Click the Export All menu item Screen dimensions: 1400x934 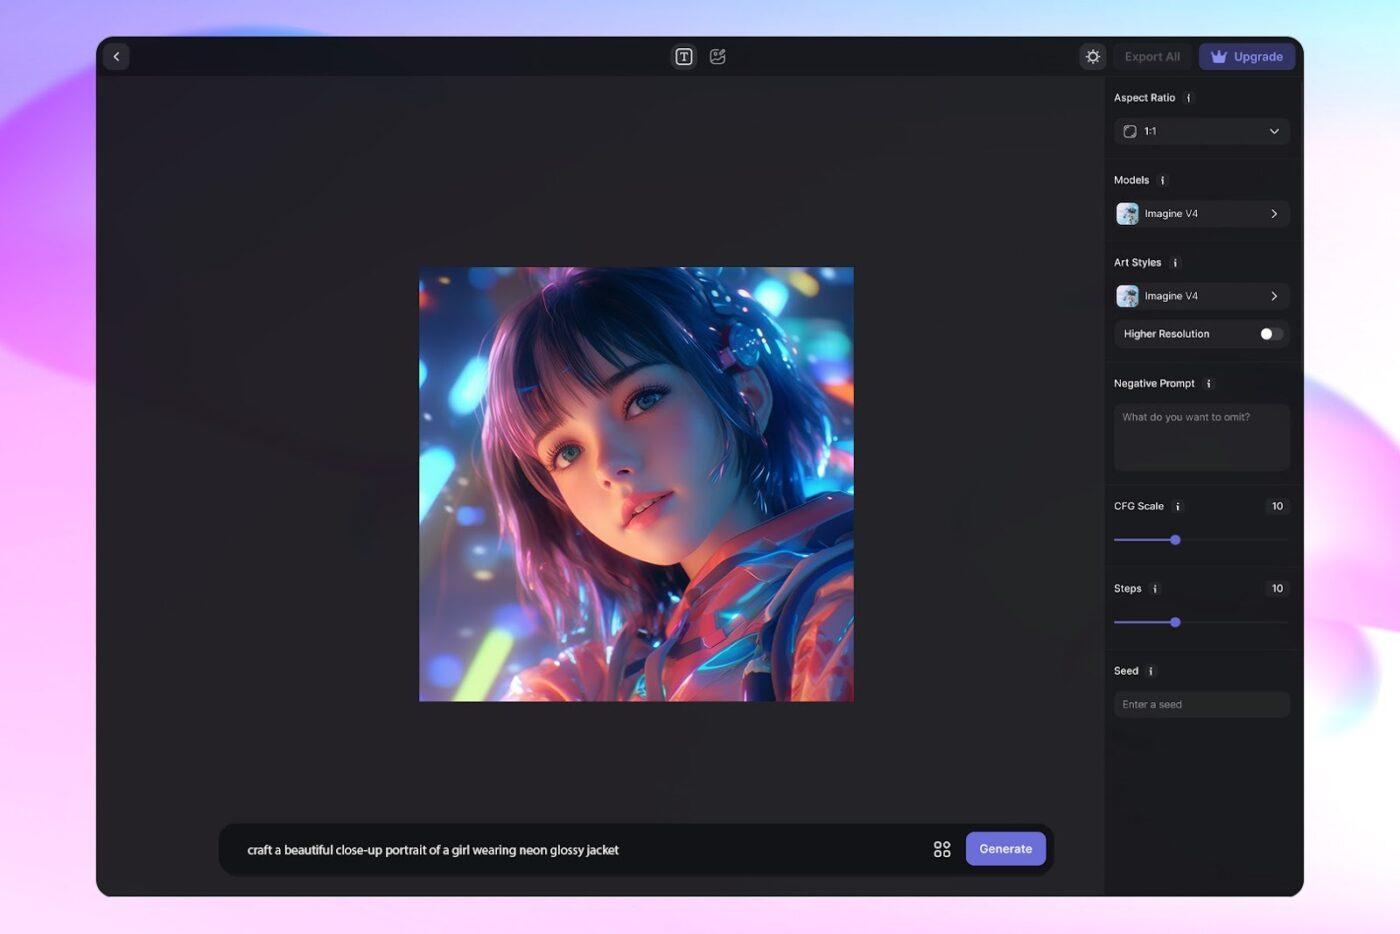pyautogui.click(x=1151, y=57)
